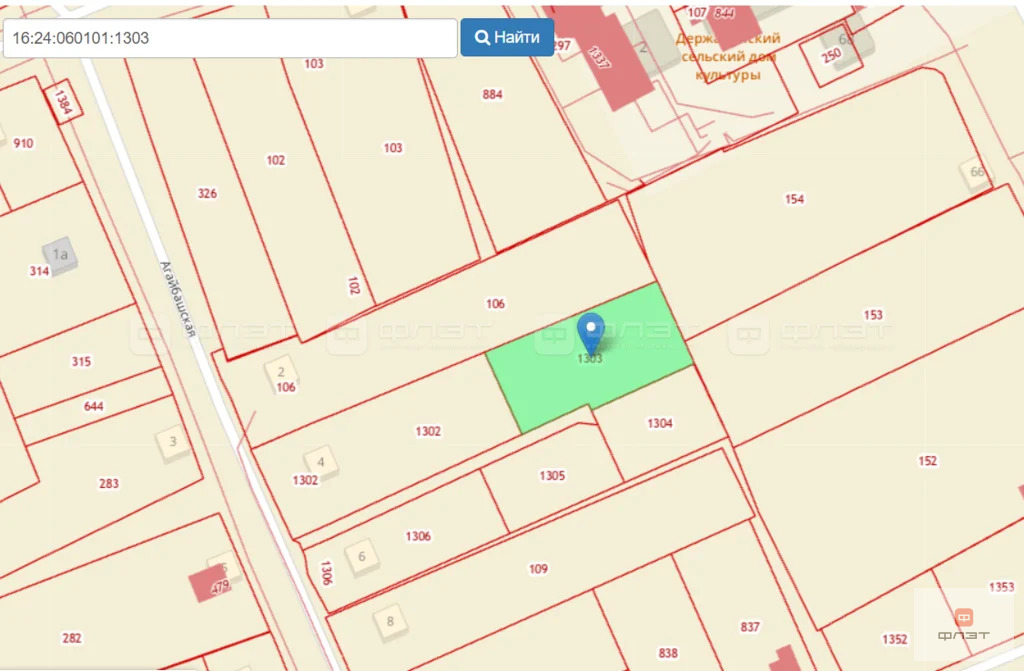The width and height of the screenshot is (1024, 671).
Task: Click parcel label 1384
Action: pos(63,102)
